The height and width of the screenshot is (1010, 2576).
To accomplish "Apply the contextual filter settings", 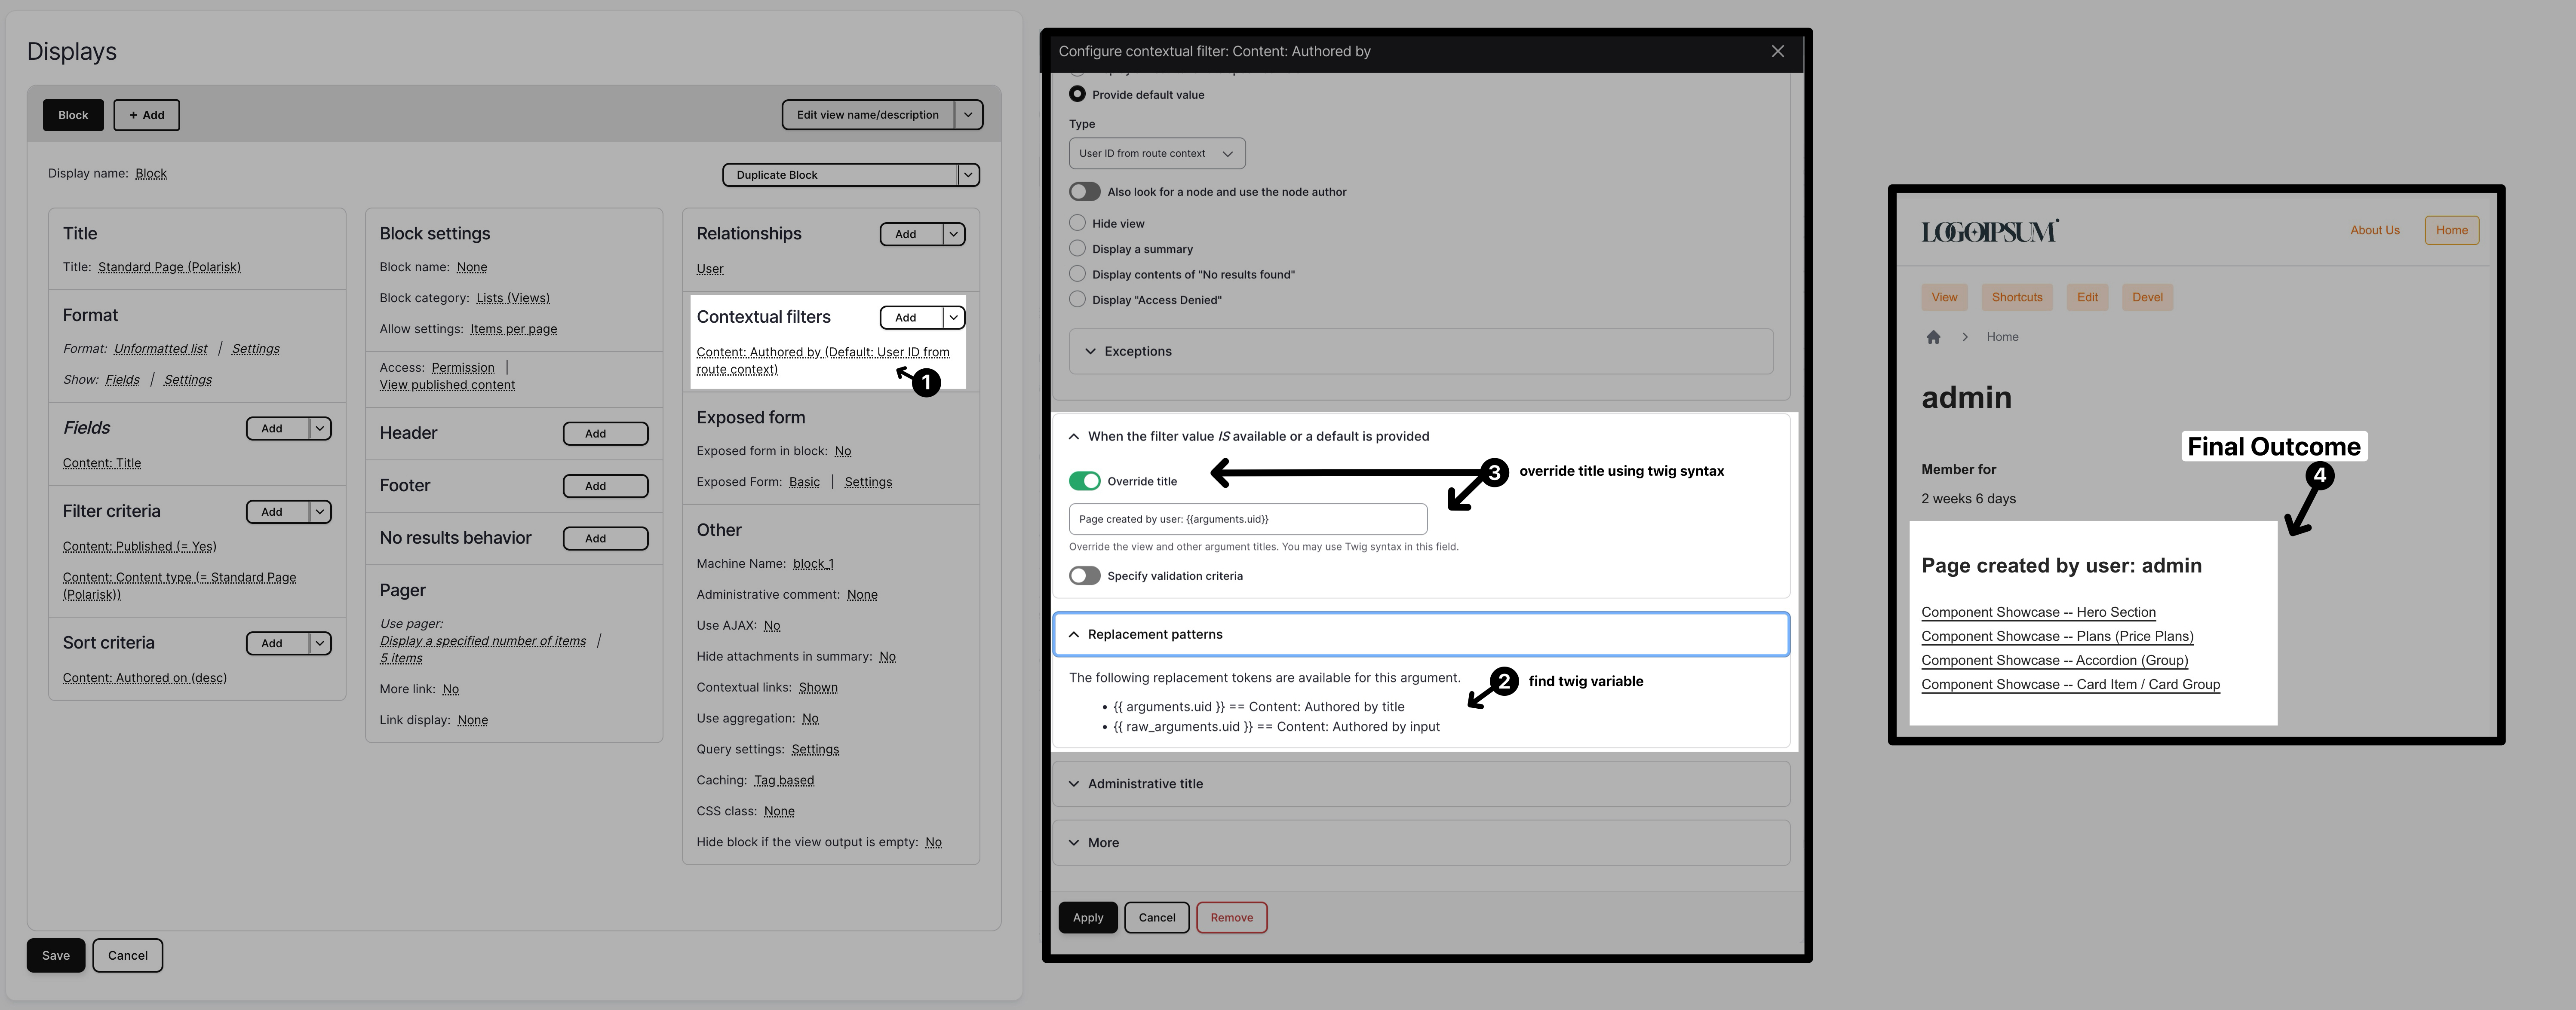I will click(1088, 918).
